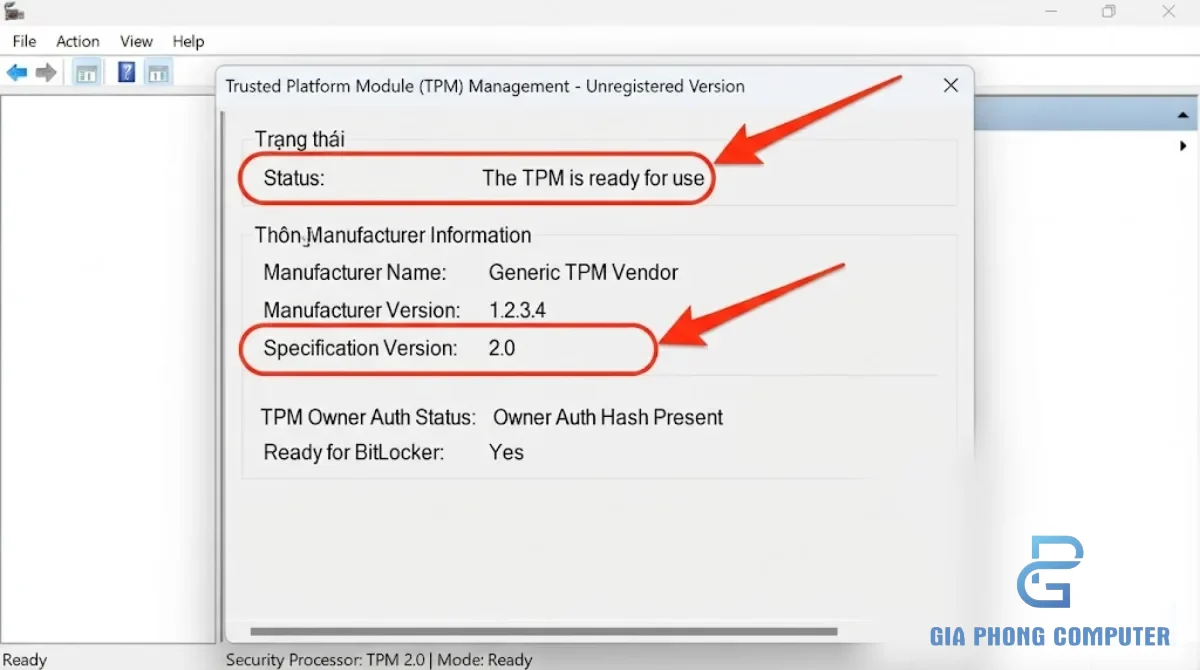Toggle the Show/Hide Console Tree toolbar icon

87,73
